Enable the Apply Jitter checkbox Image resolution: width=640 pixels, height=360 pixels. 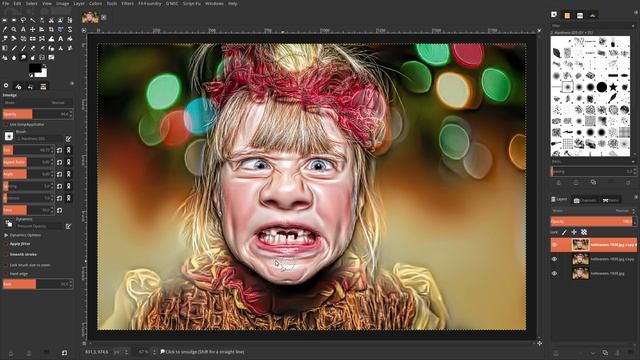coord(6,244)
